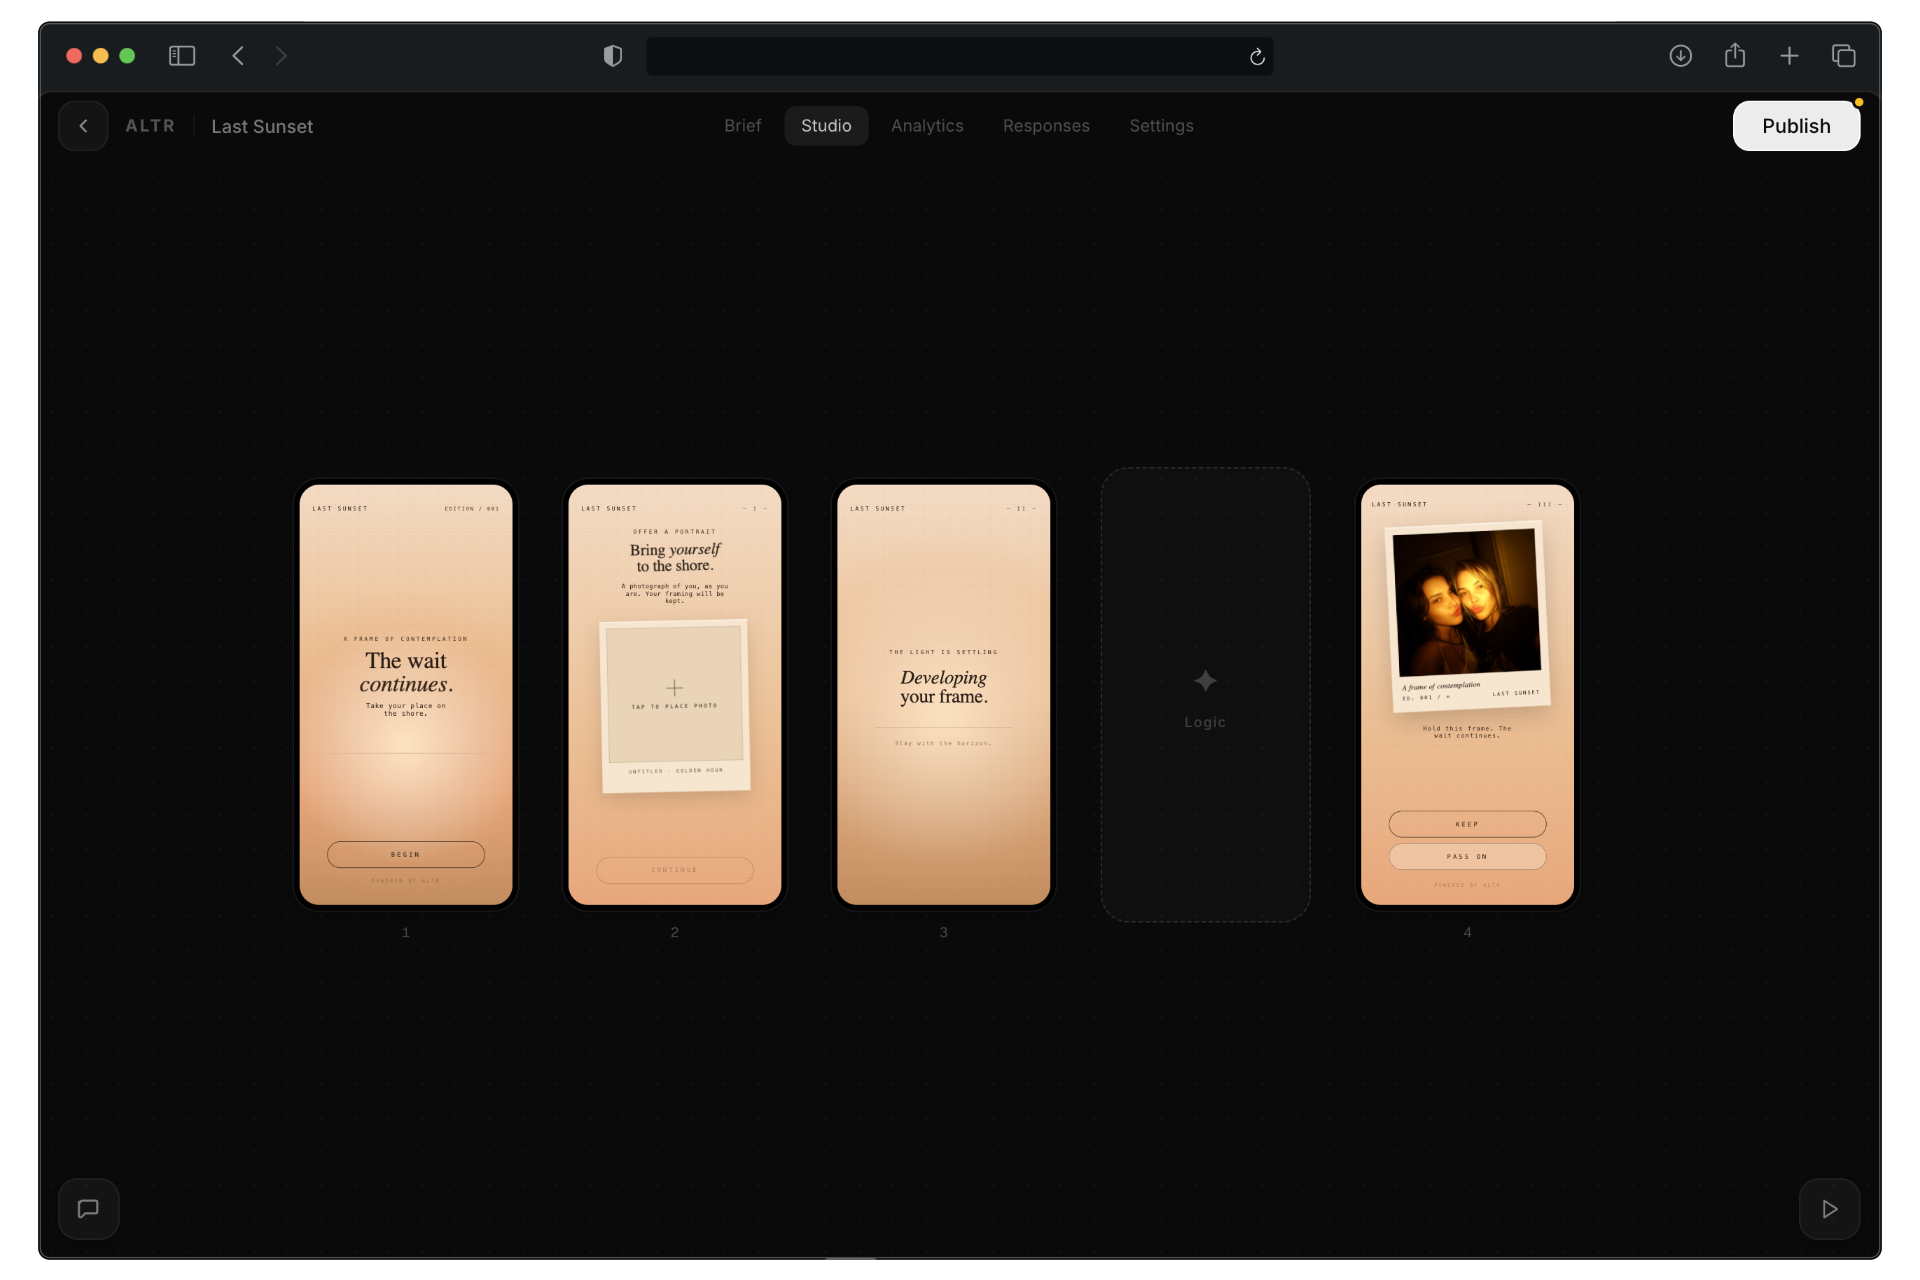Select the Developing your frame screen
The image size is (1920, 1280).
(x=943, y=695)
